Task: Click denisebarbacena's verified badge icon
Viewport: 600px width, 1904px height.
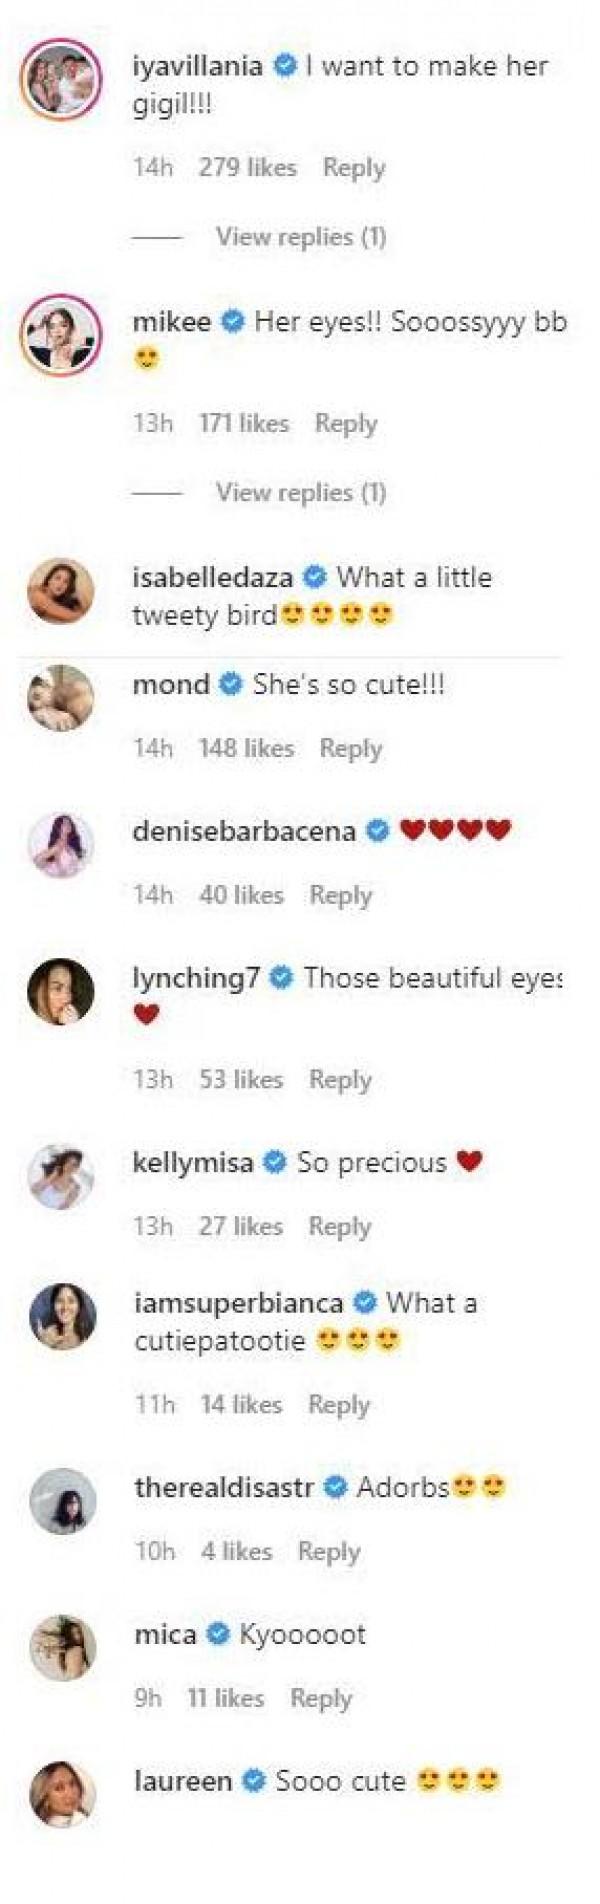Action: click(378, 831)
